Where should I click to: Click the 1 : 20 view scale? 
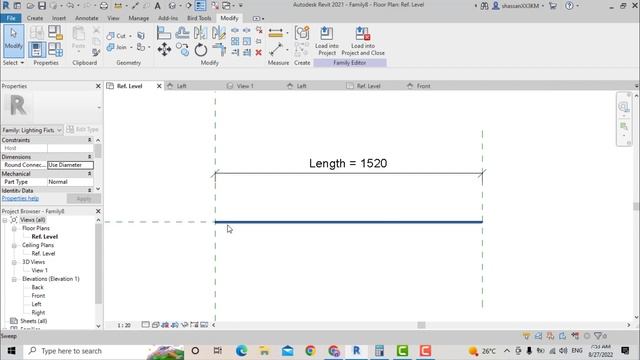click(x=124, y=325)
